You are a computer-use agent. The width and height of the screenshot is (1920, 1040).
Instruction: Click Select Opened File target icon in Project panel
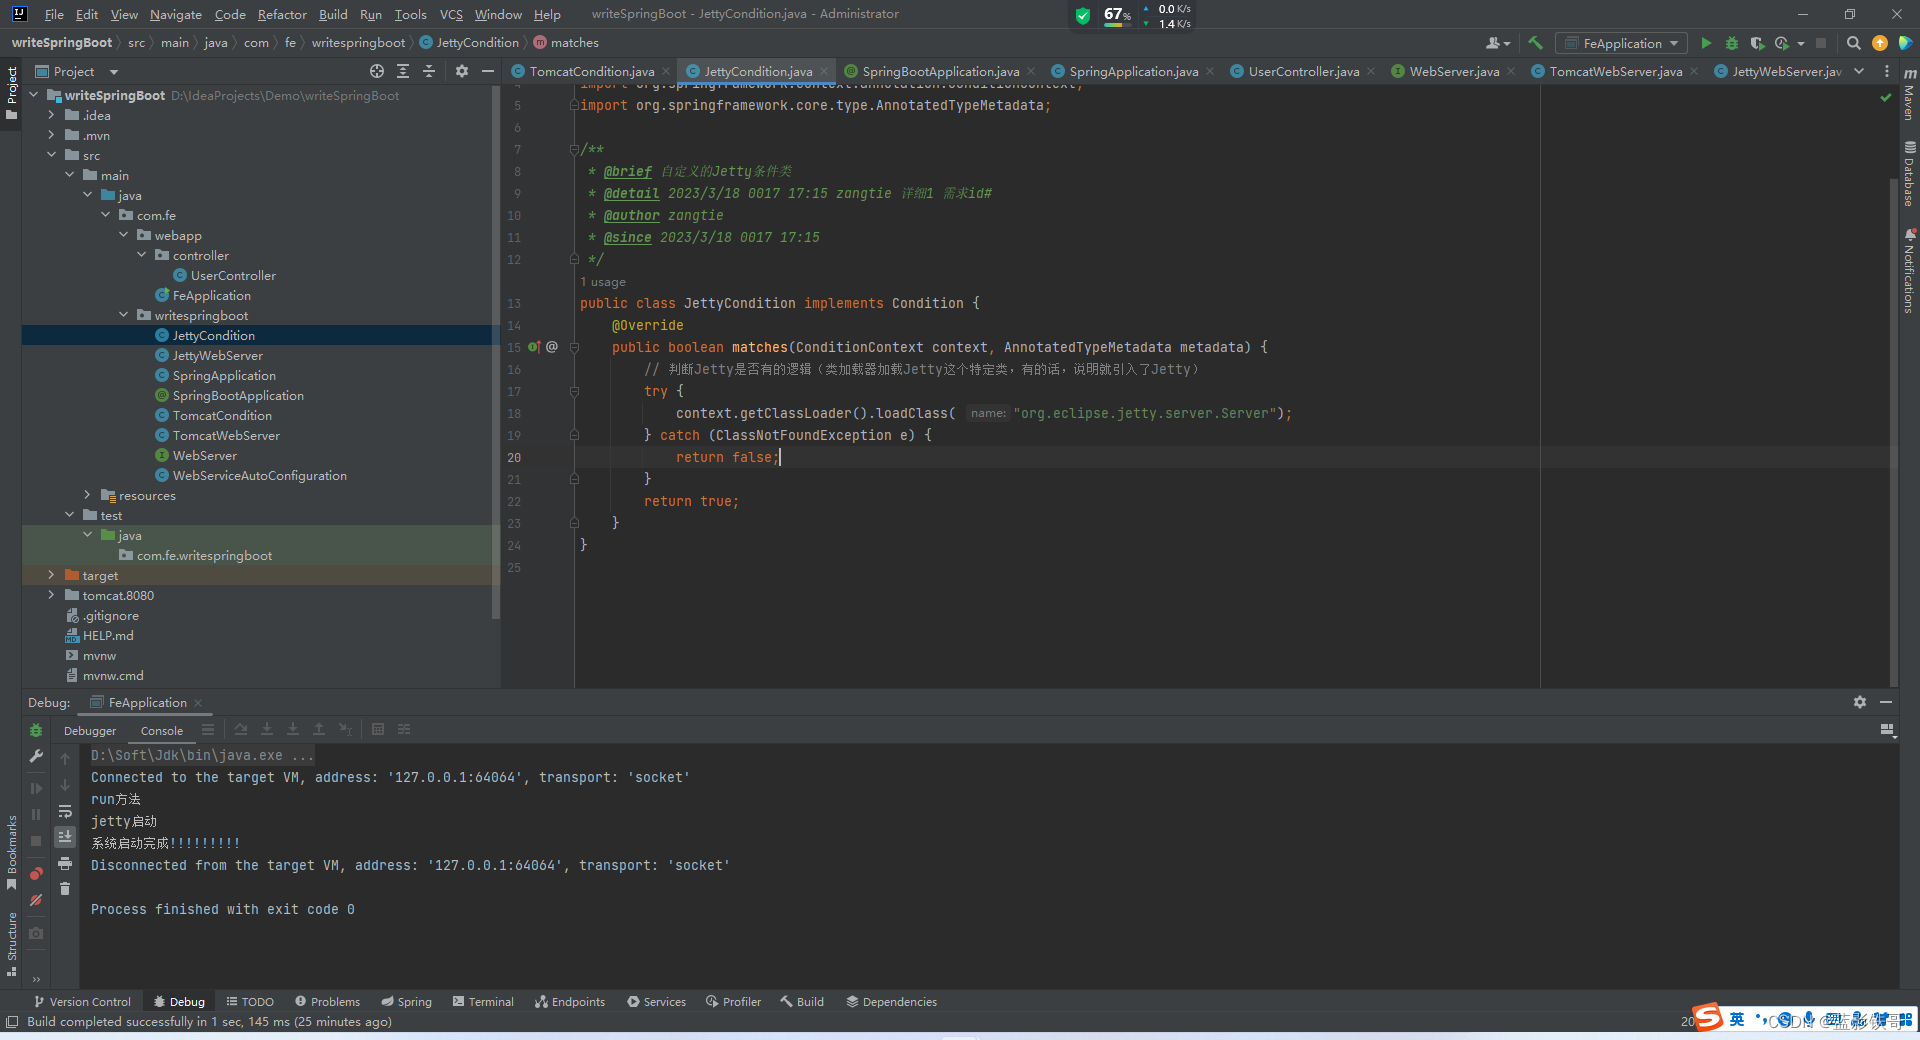(x=376, y=71)
